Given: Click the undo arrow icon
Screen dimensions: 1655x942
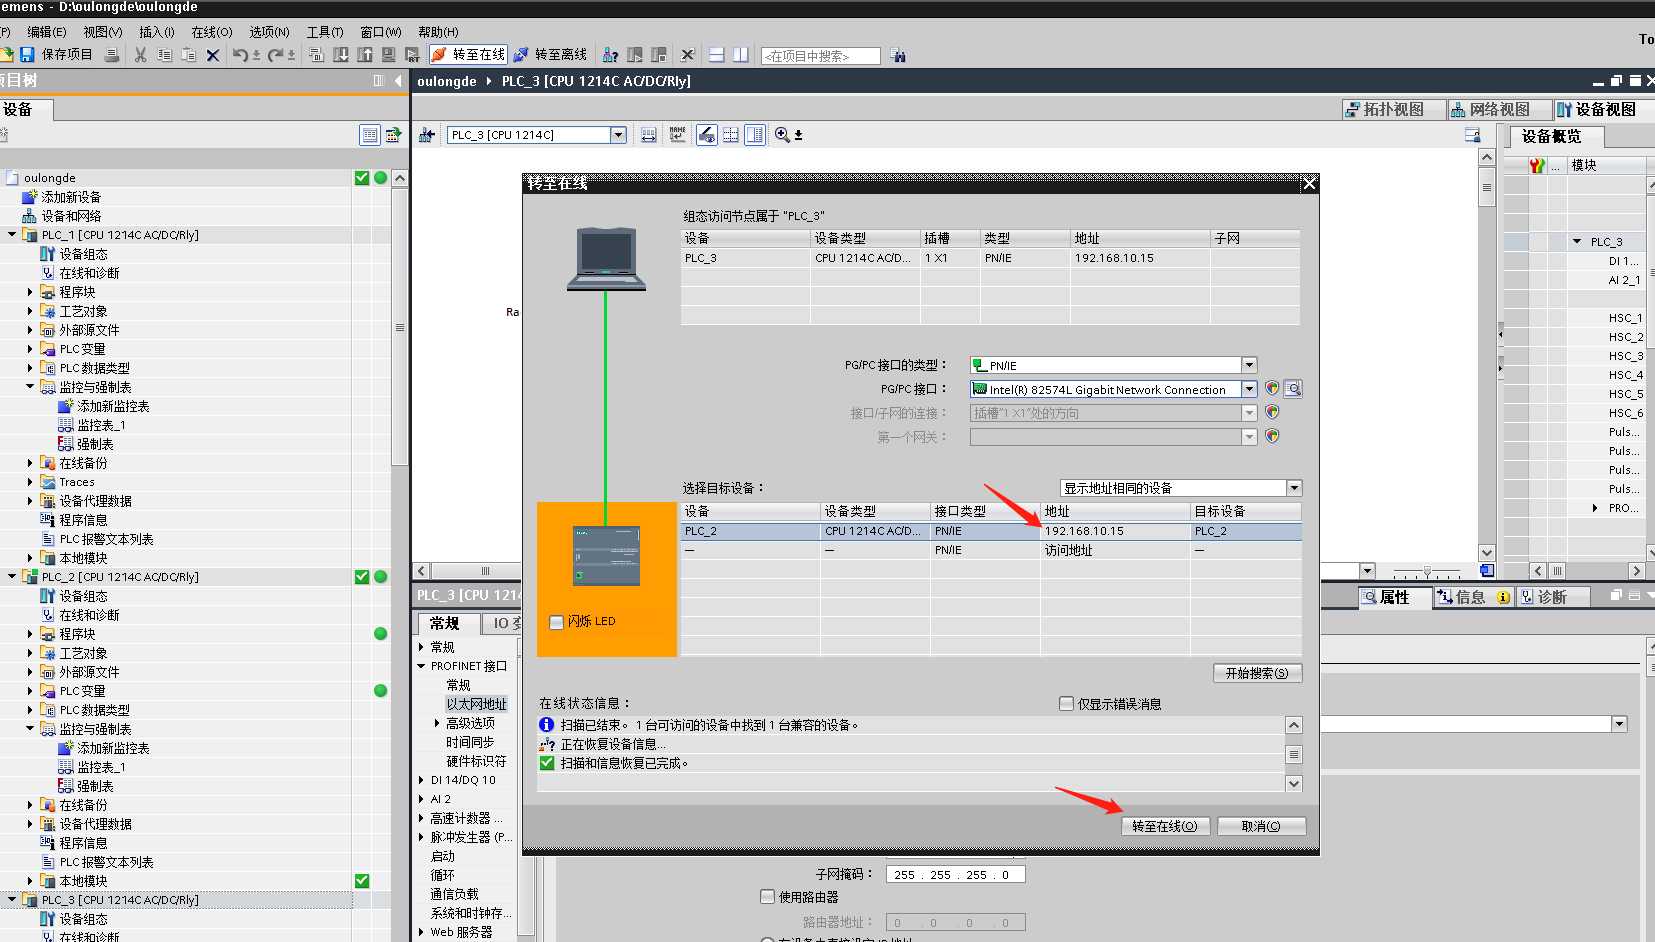Looking at the screenshot, I should click(240, 55).
